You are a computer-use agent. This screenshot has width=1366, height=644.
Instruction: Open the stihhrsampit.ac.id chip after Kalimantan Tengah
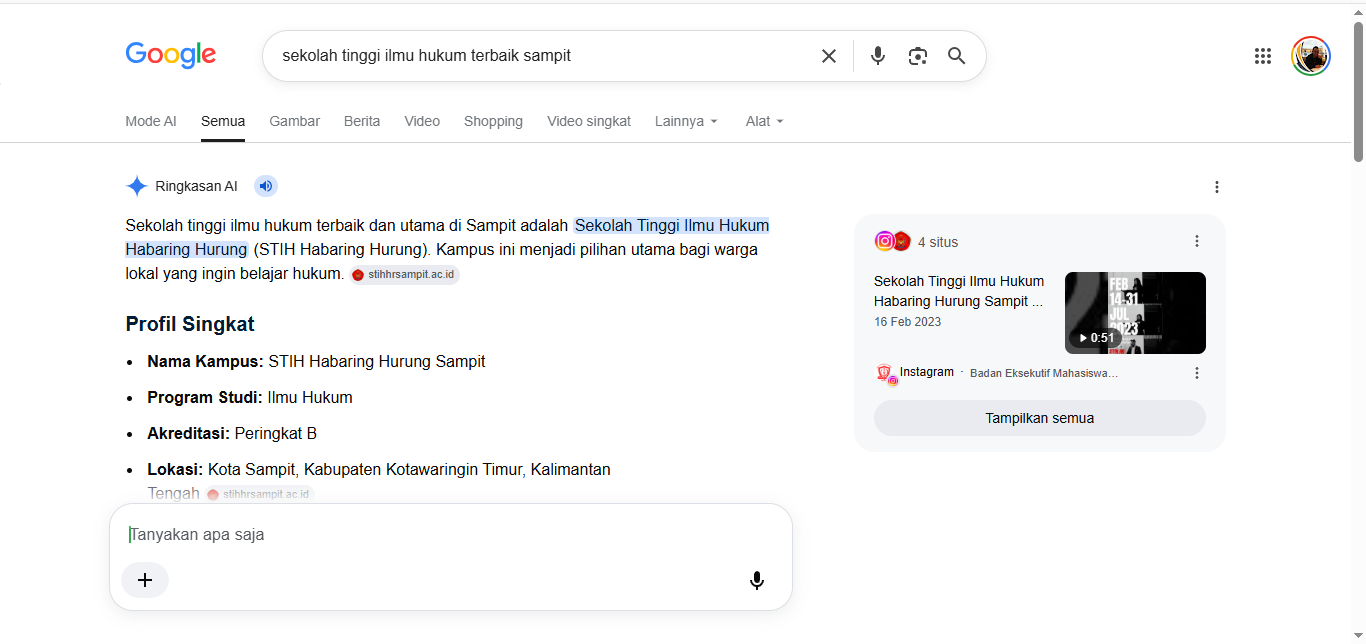(x=260, y=494)
